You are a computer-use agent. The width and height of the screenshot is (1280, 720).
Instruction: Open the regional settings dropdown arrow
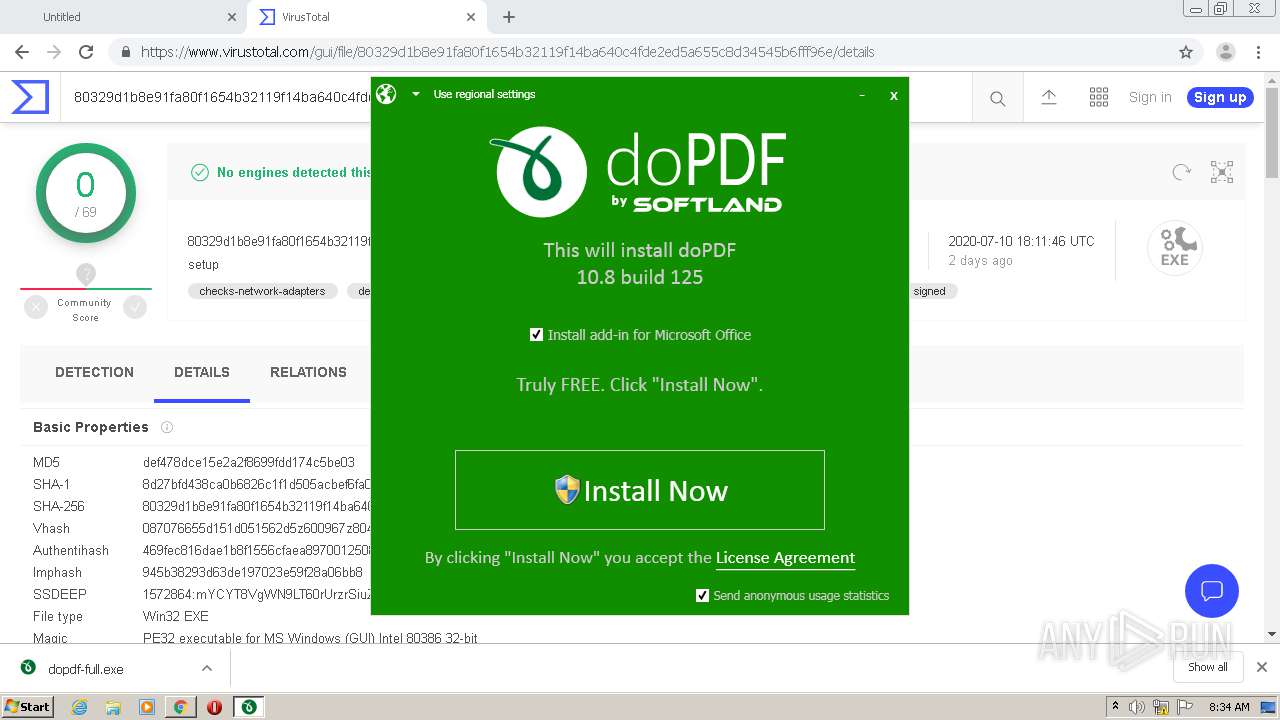pos(416,94)
